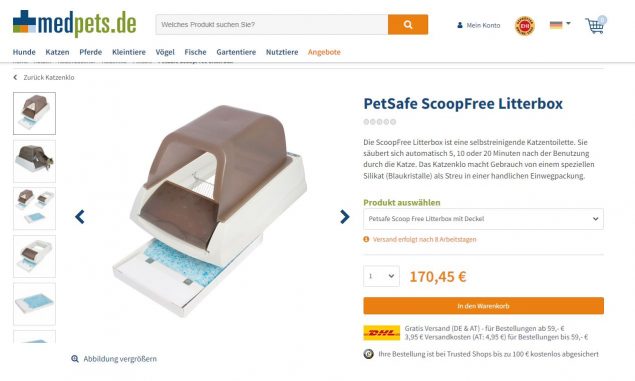This screenshot has height=381, width=635.
Task: Expand the Produkt auswählen dropdown
Action: click(483, 219)
